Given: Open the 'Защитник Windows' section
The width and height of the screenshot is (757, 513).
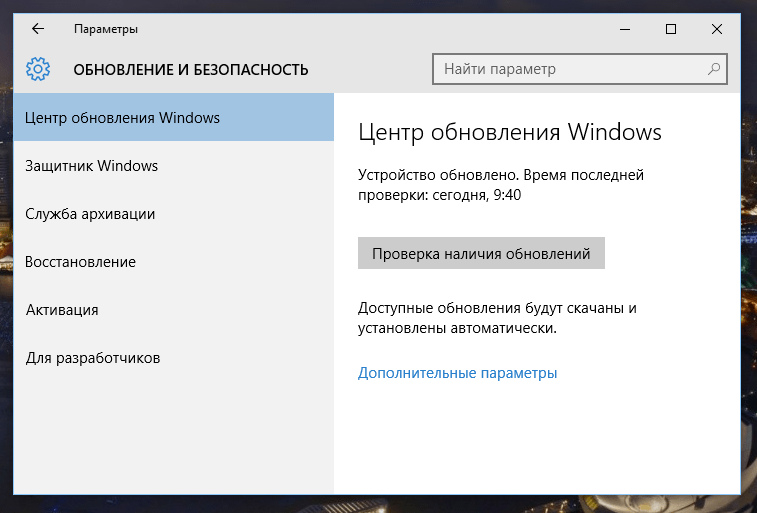Looking at the screenshot, I should (92, 166).
